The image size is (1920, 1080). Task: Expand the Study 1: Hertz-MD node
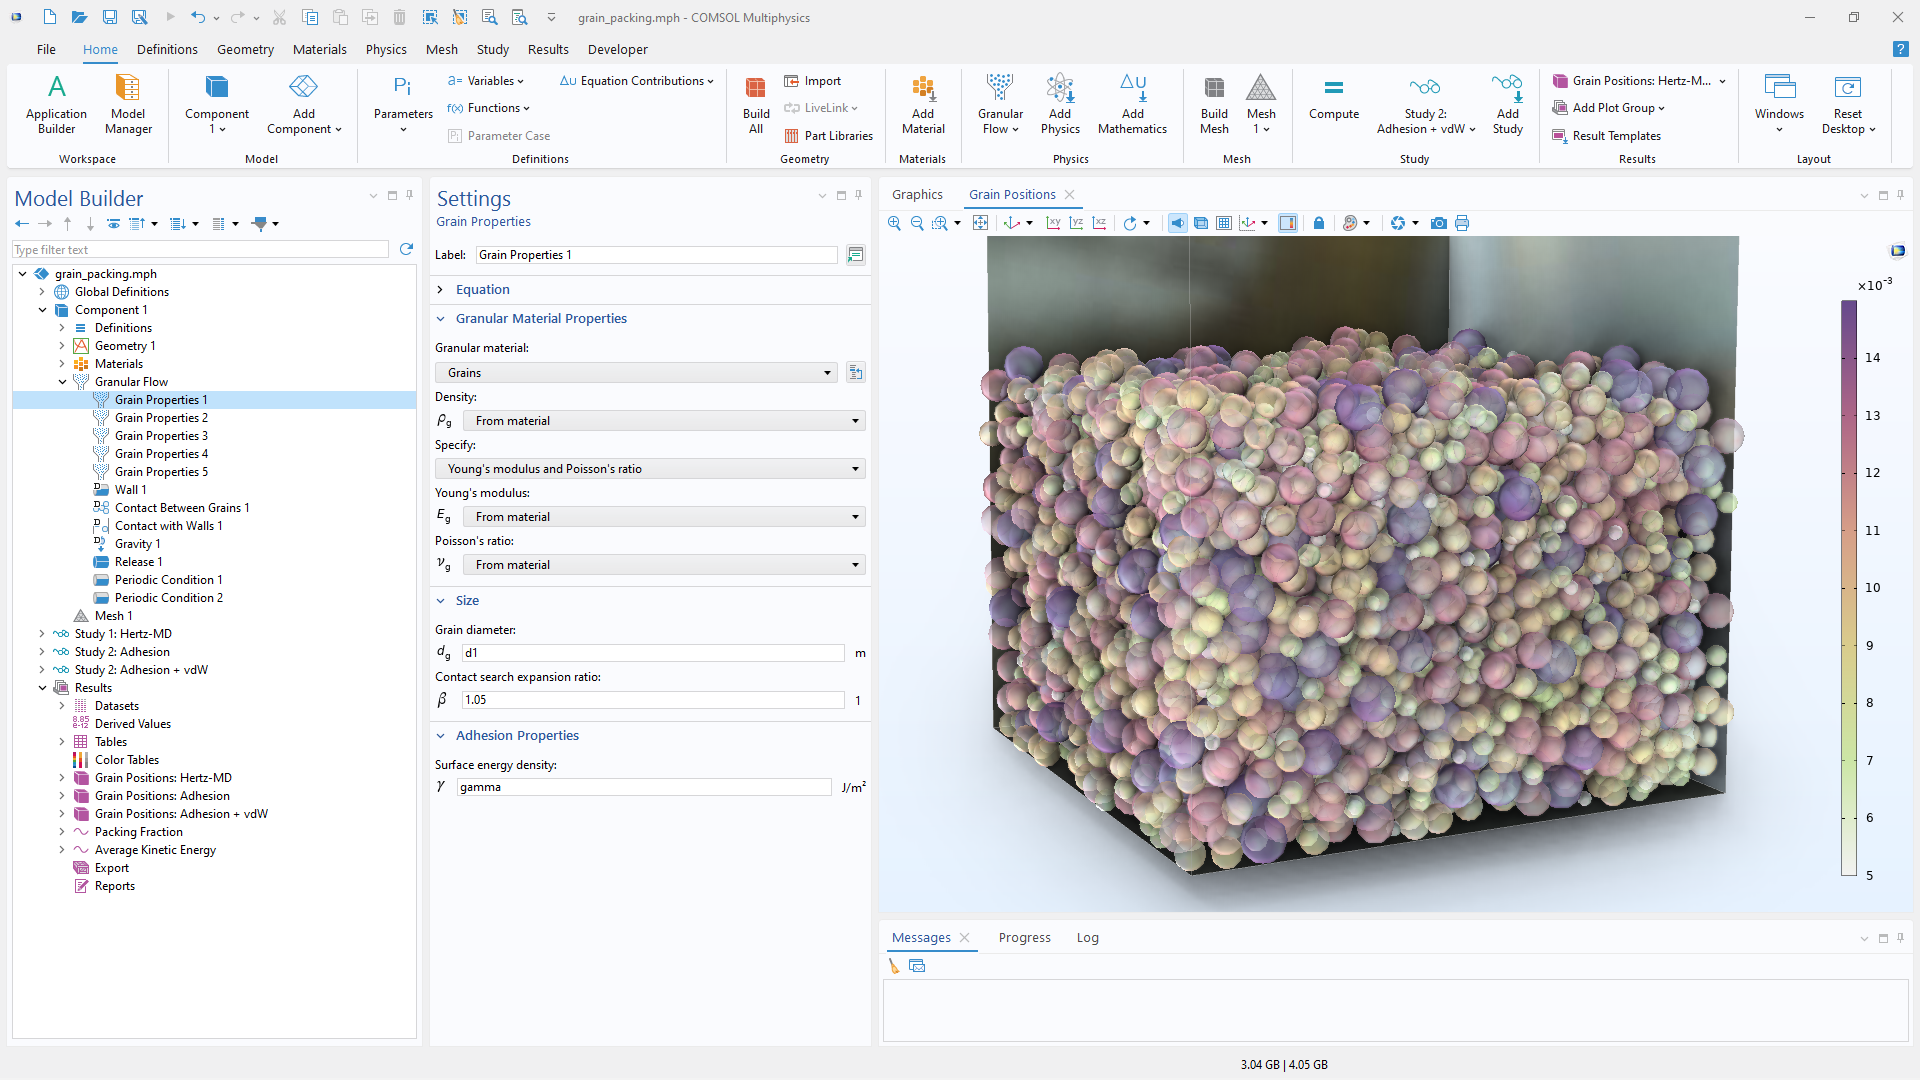coord(42,634)
